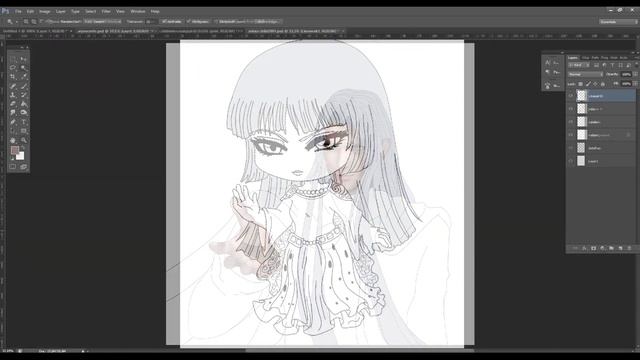Swap foreground and background colors
This screenshot has width=640, height=360.
pos(23,148)
